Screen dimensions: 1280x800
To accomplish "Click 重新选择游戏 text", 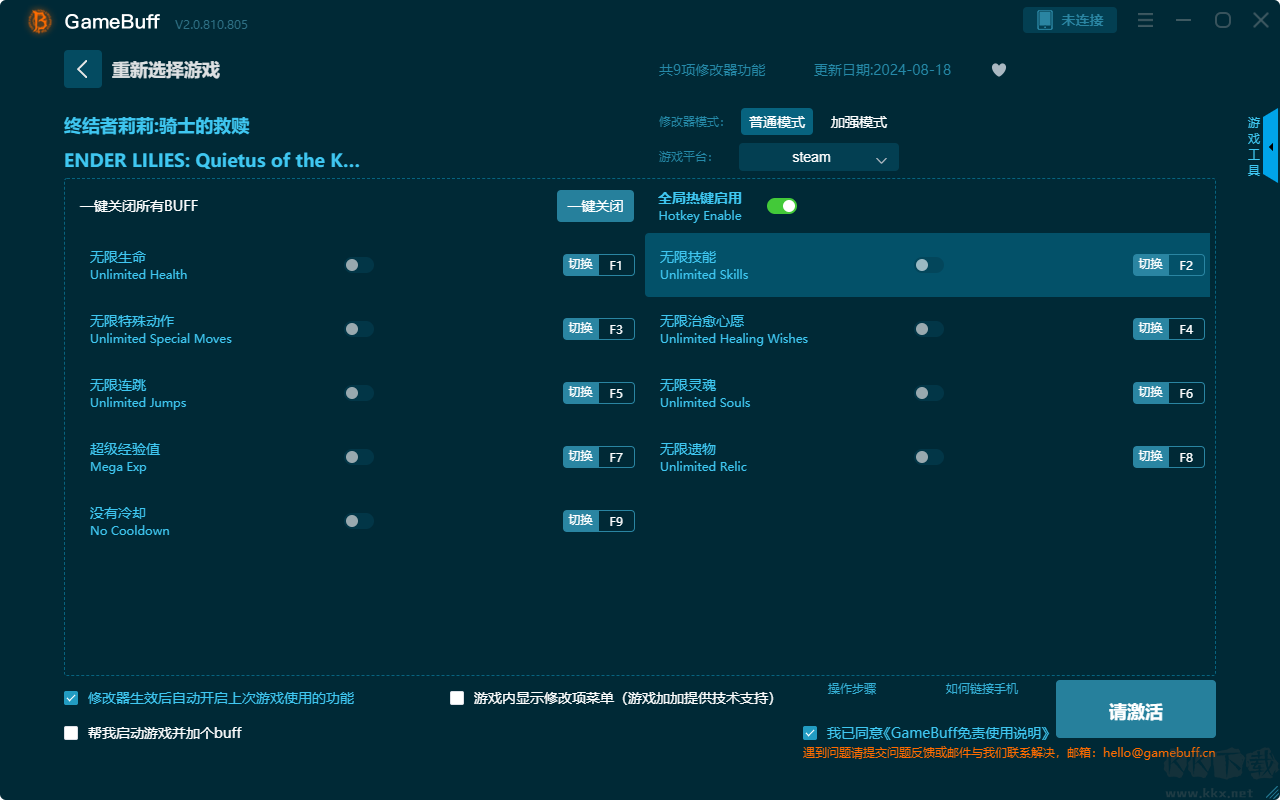I will [x=166, y=70].
